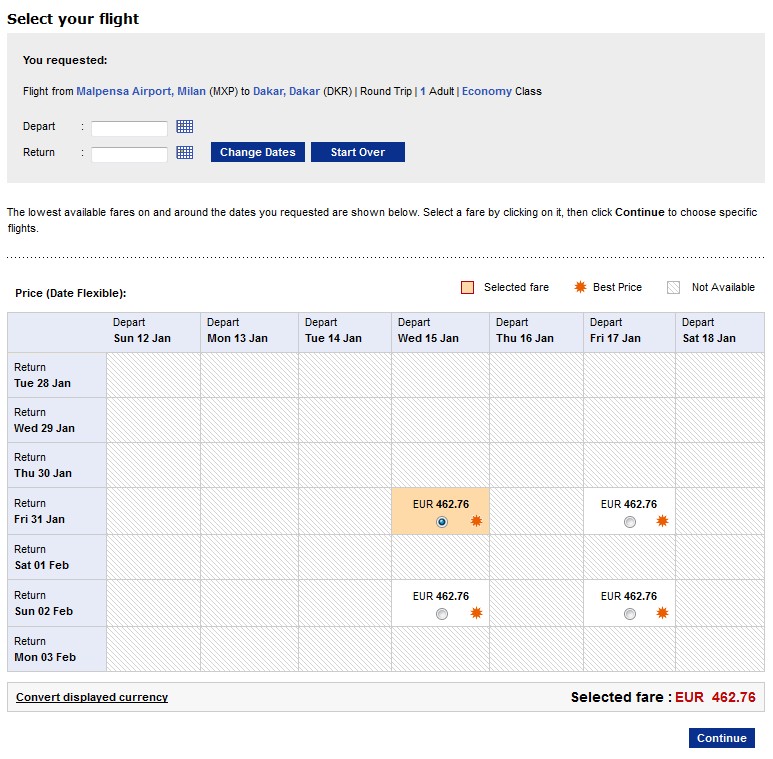Screen dimensions: 773x759
Task: Click the Not Available legend hatched icon
Action: 673,287
